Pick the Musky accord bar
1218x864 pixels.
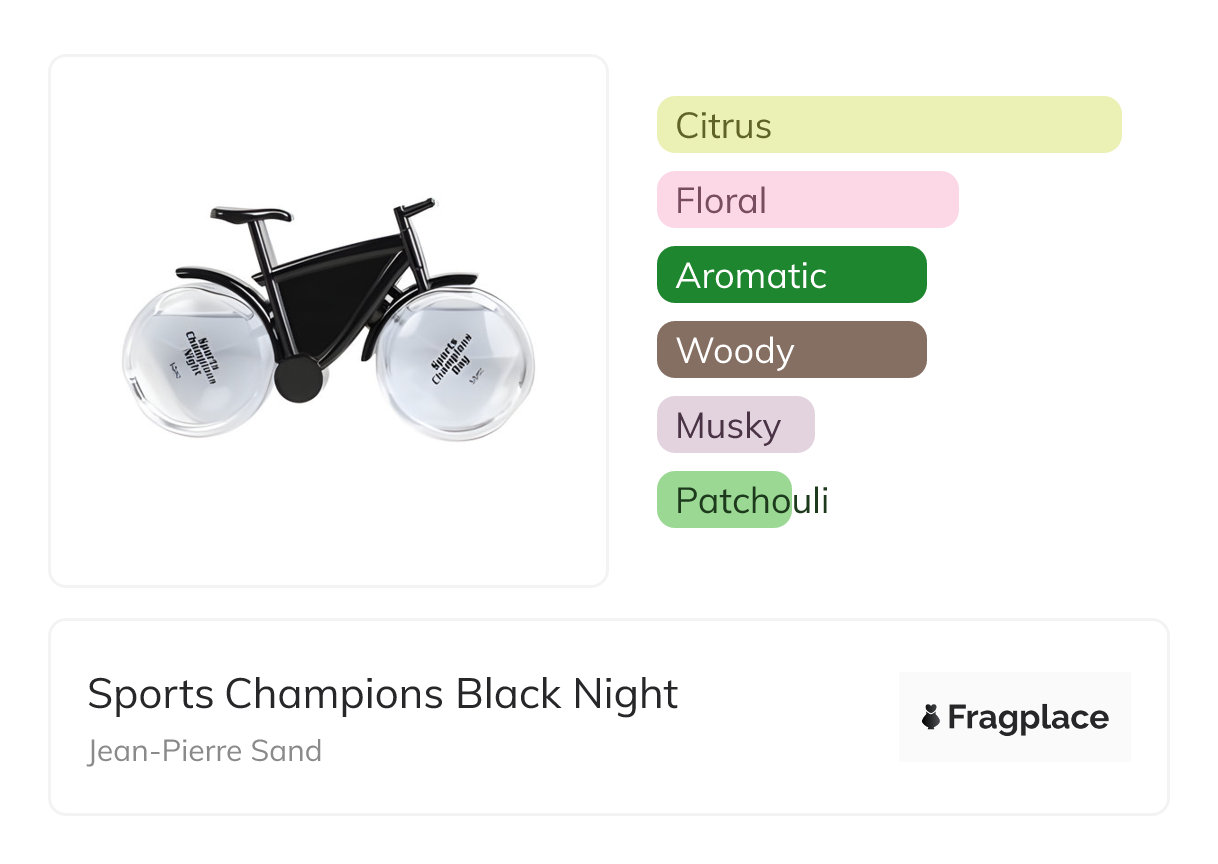pyautogui.click(x=735, y=425)
